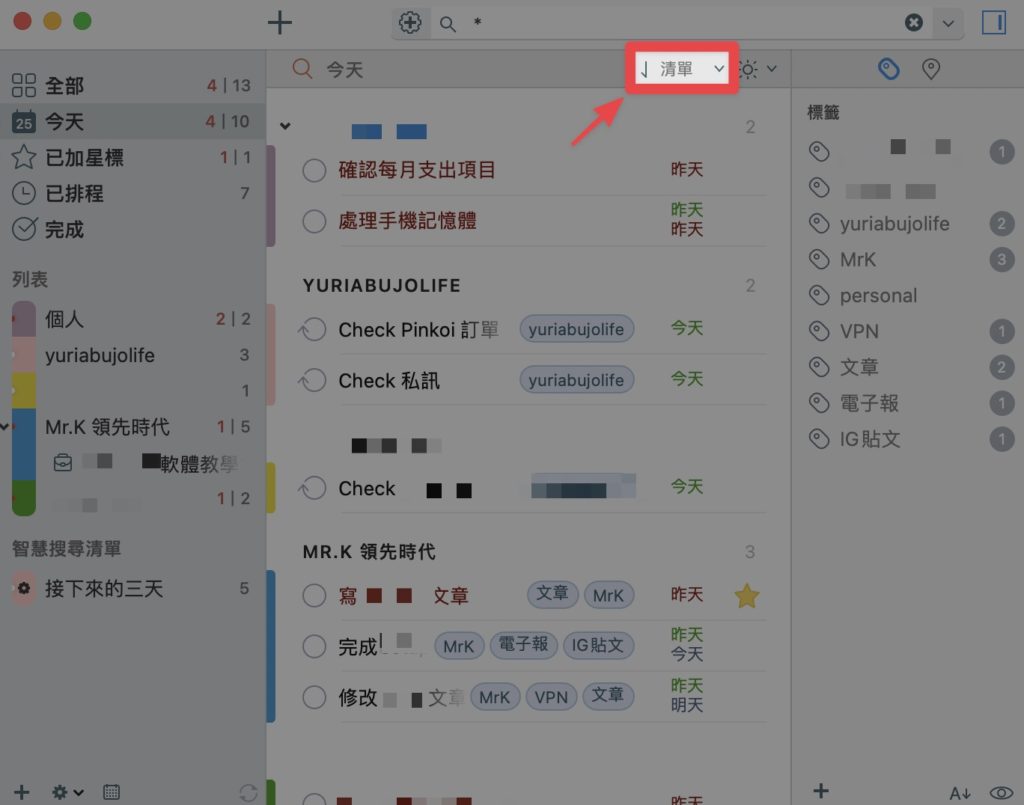
Task: Click yuriabujolife tag on Check 私訊
Action: coord(577,380)
